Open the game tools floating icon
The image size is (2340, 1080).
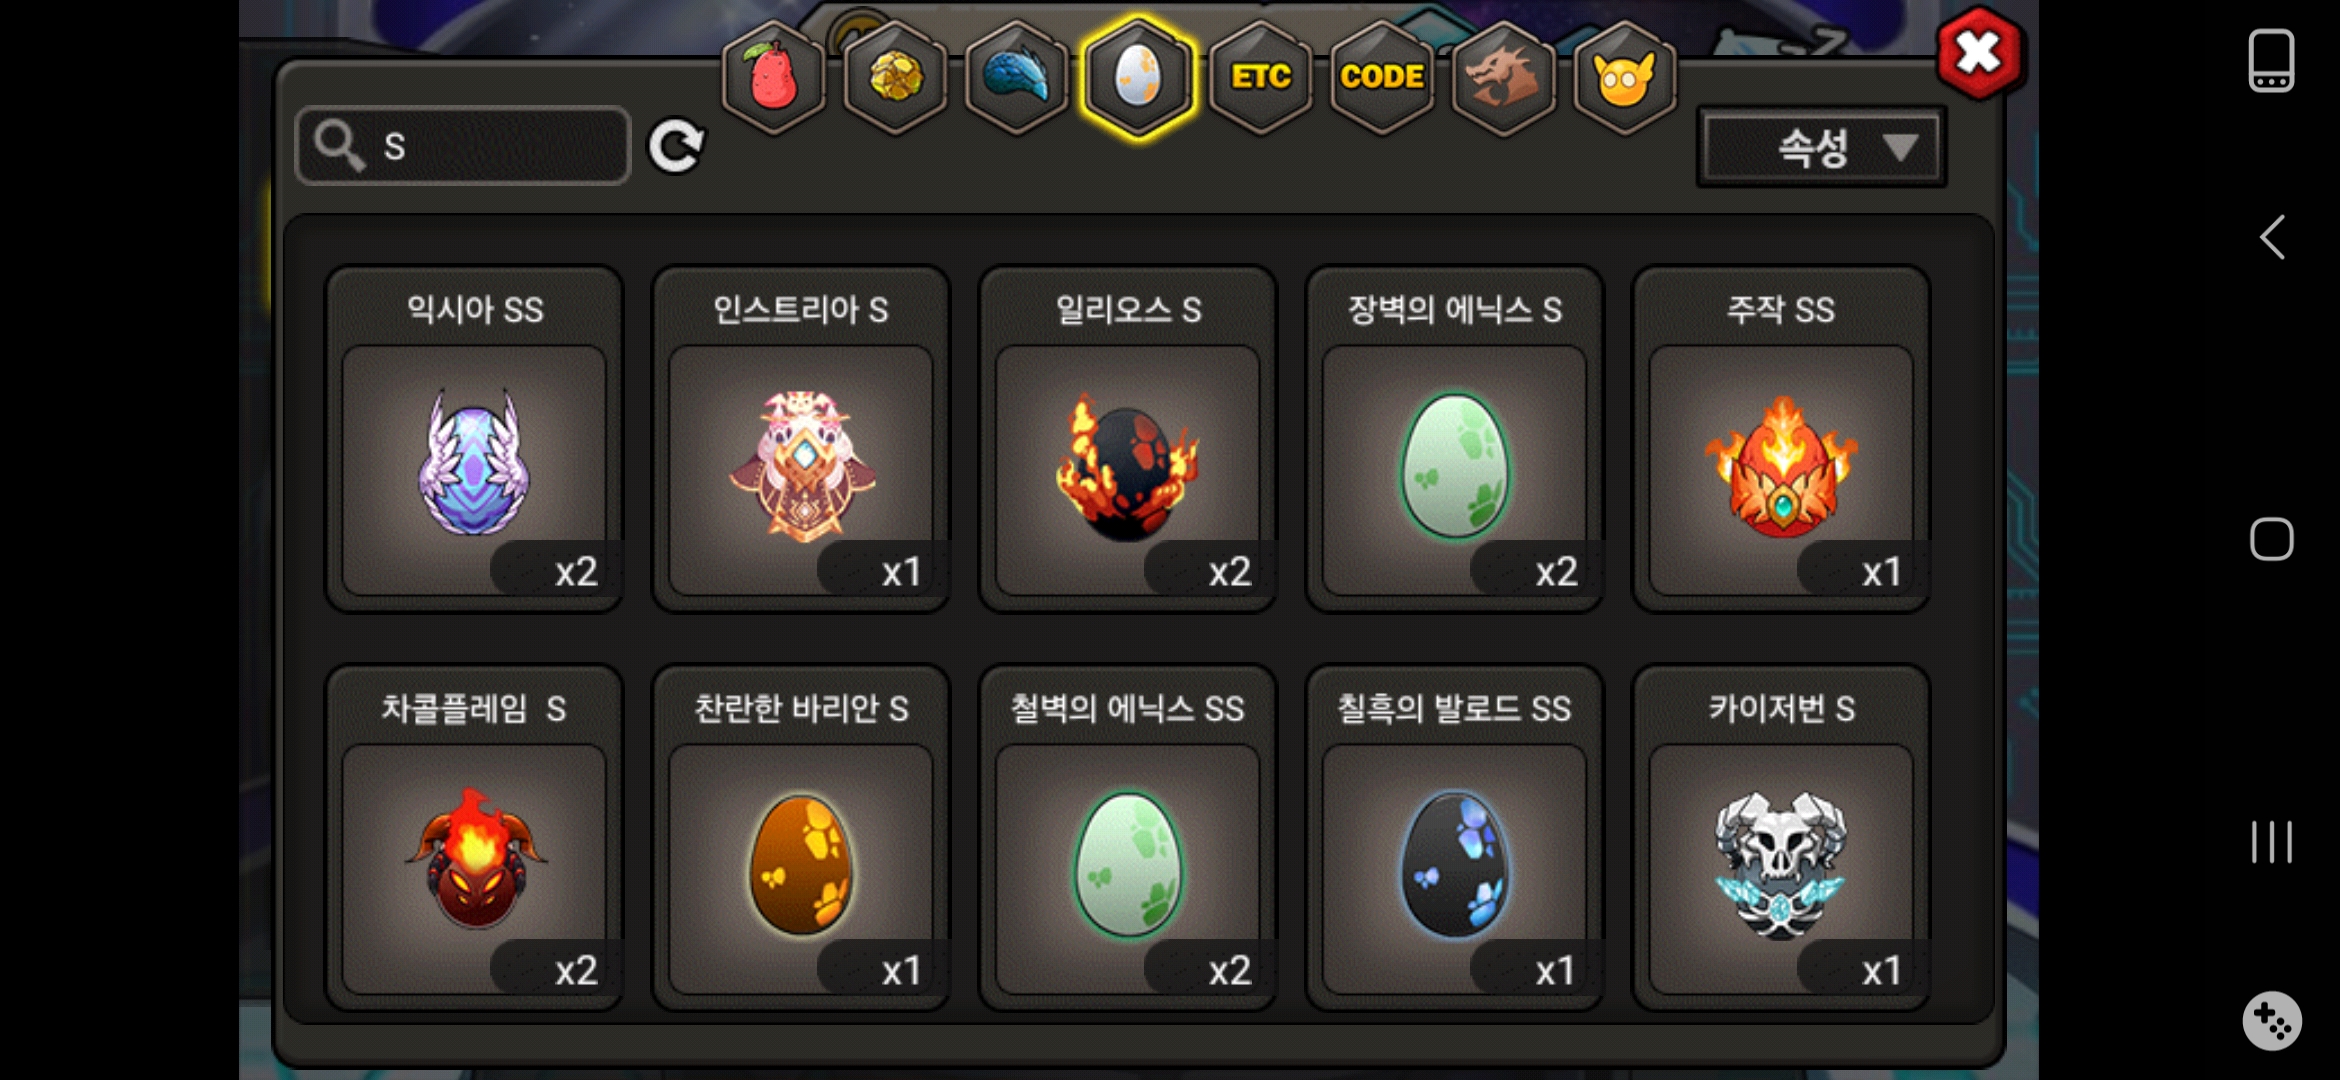2272,1021
